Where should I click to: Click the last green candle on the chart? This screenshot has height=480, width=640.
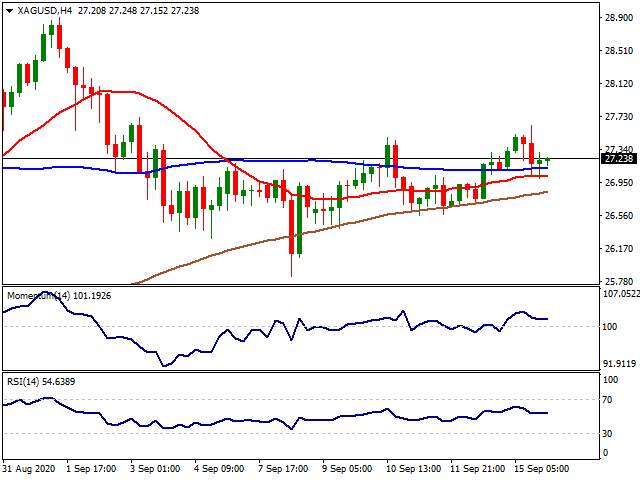click(547, 159)
